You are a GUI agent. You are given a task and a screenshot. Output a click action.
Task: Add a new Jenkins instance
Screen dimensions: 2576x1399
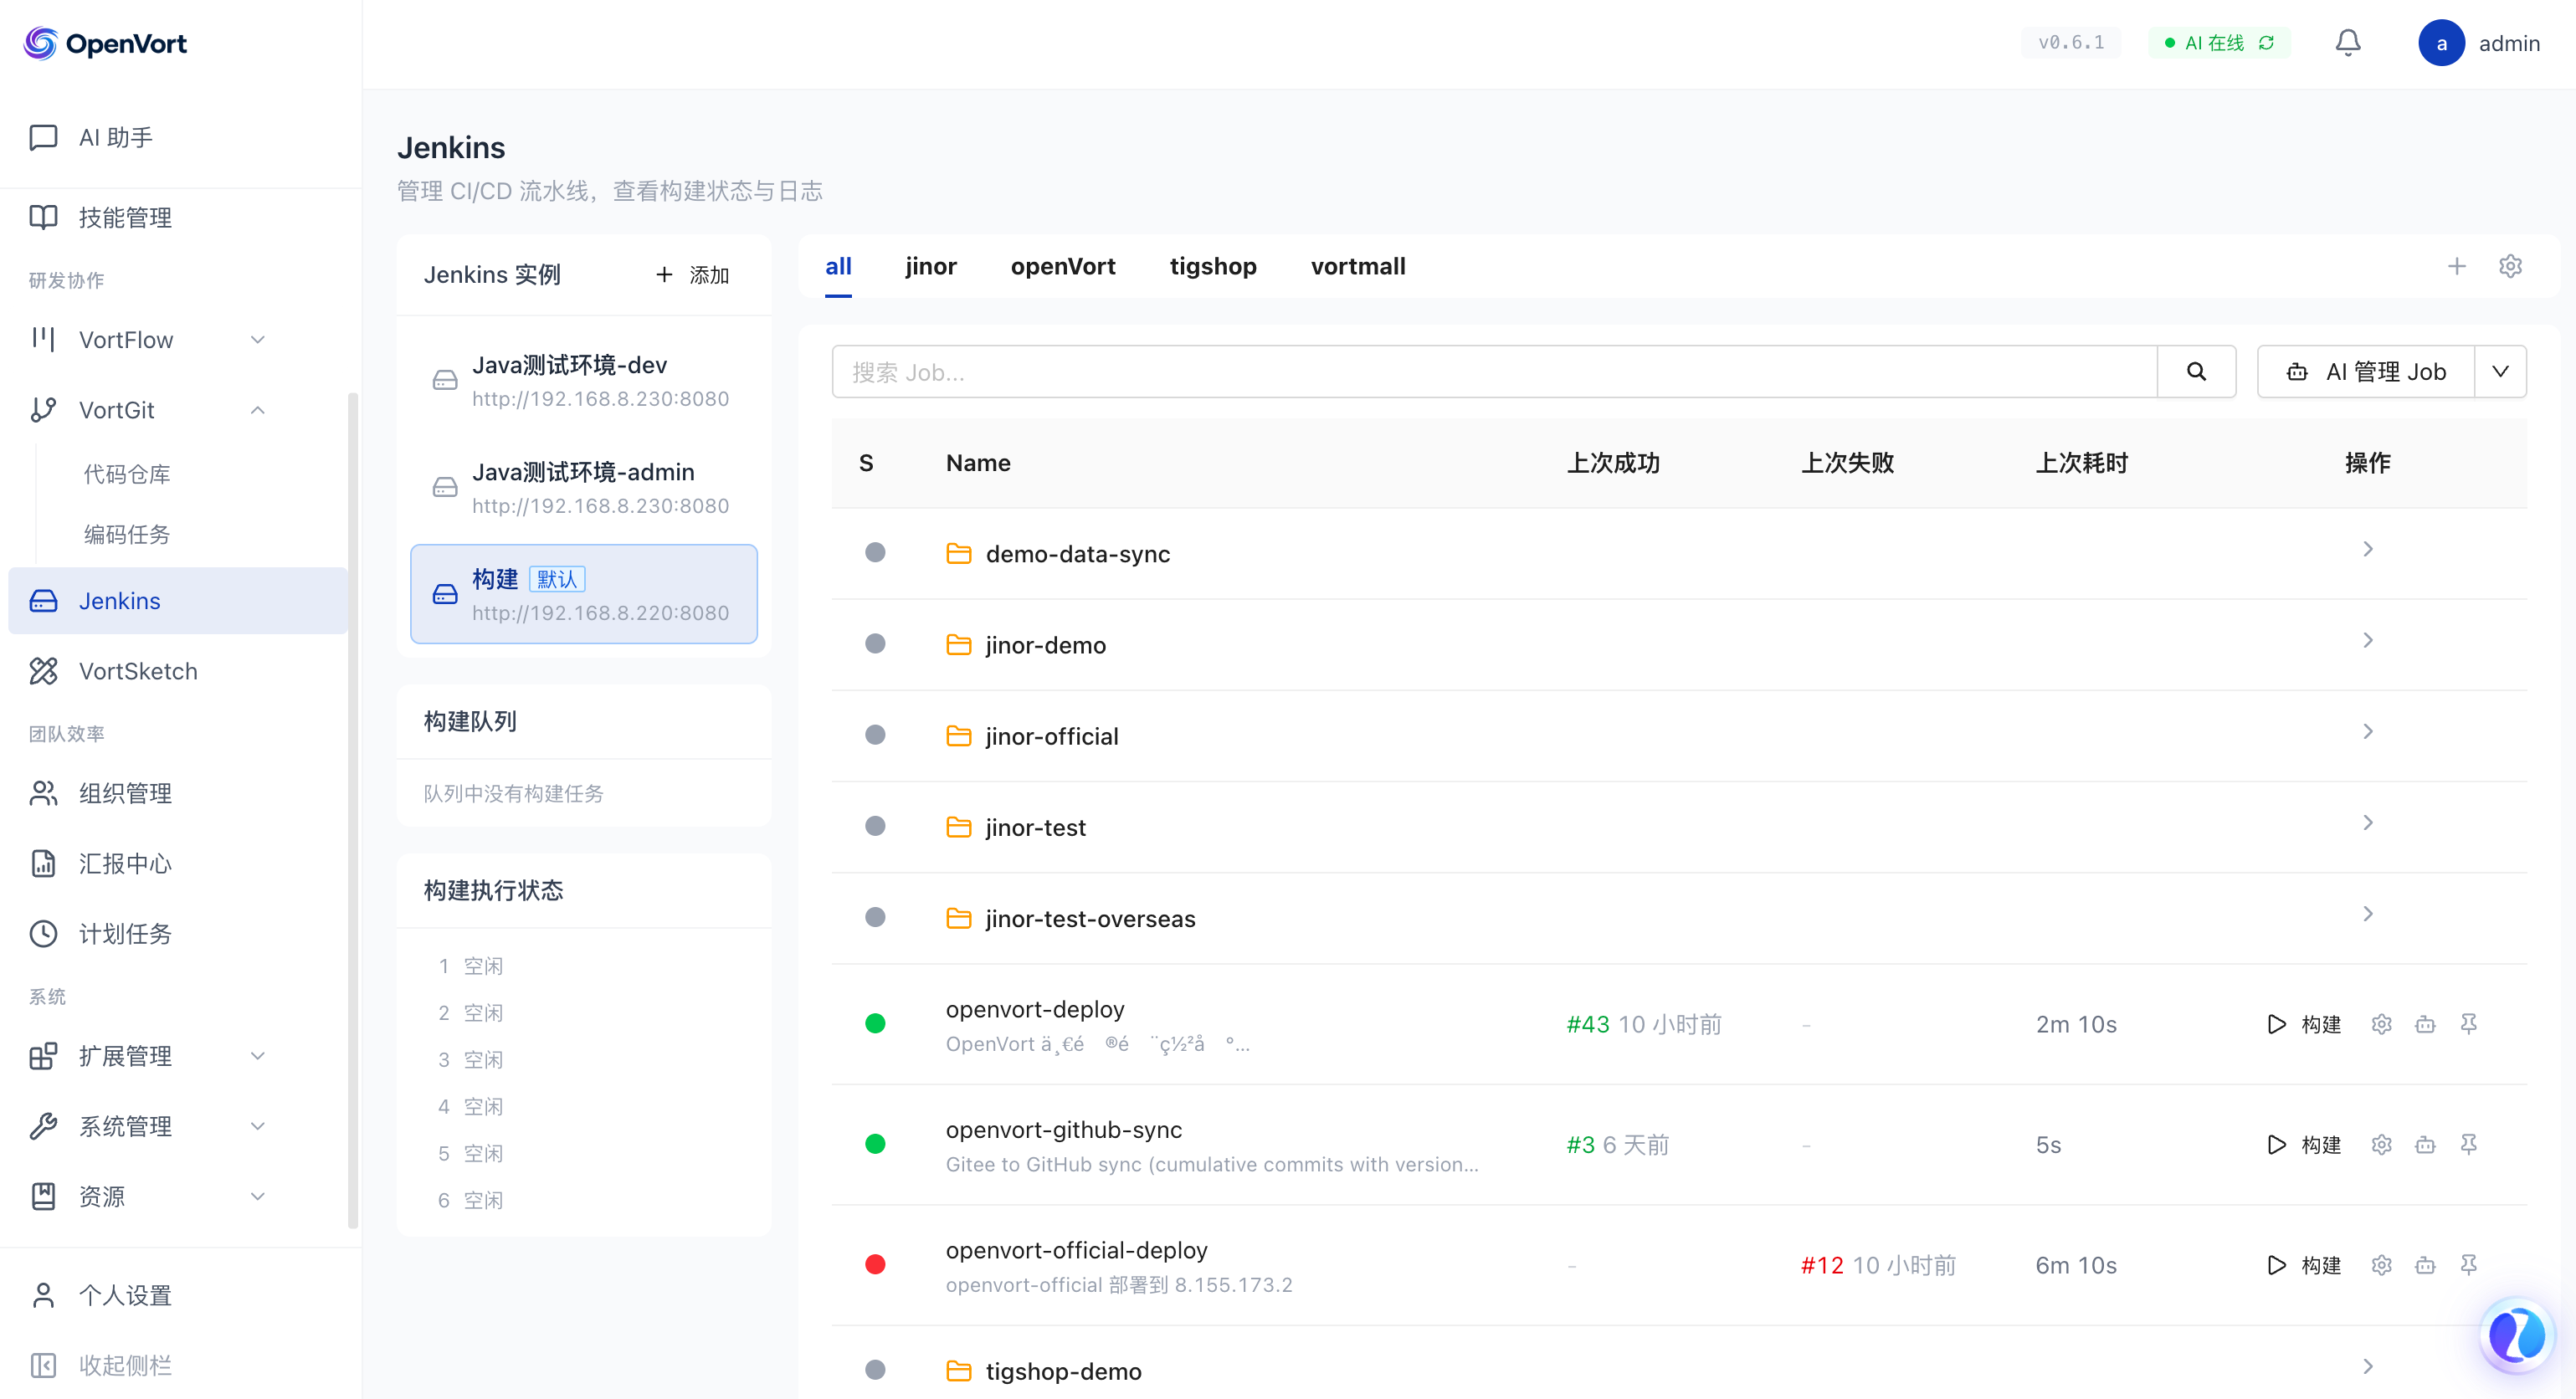[692, 275]
